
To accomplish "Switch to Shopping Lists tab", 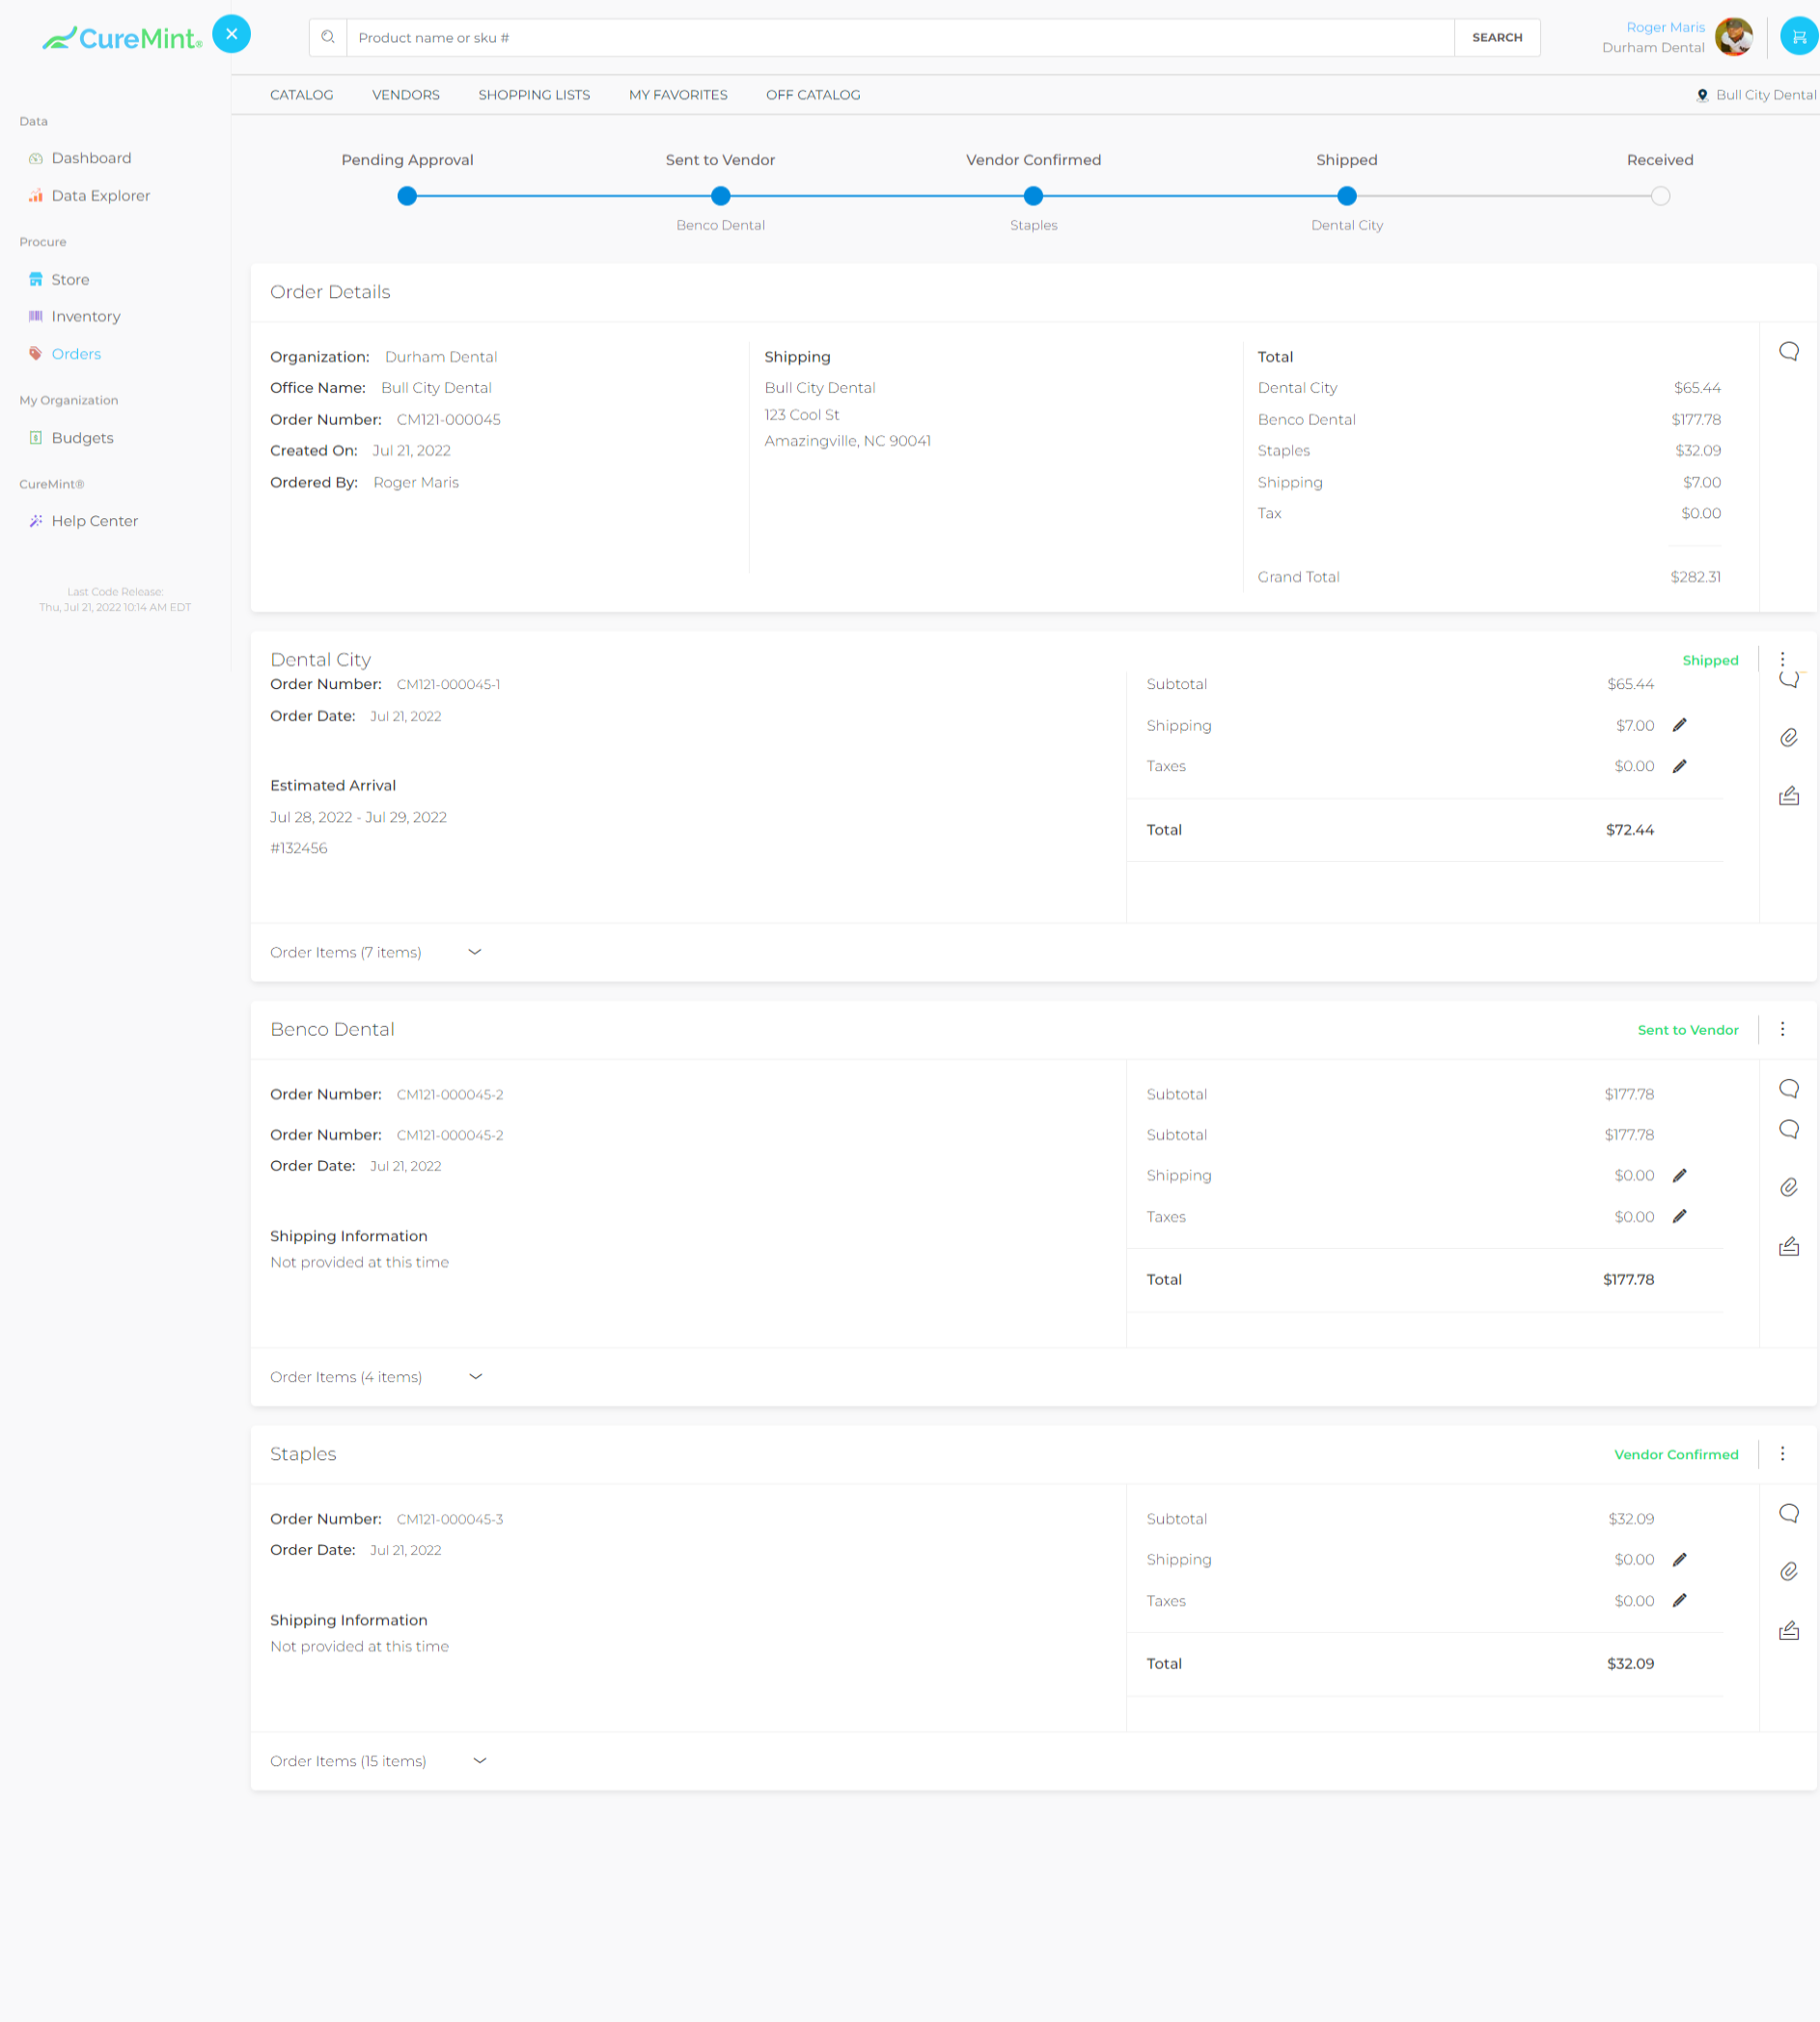I will coord(534,95).
